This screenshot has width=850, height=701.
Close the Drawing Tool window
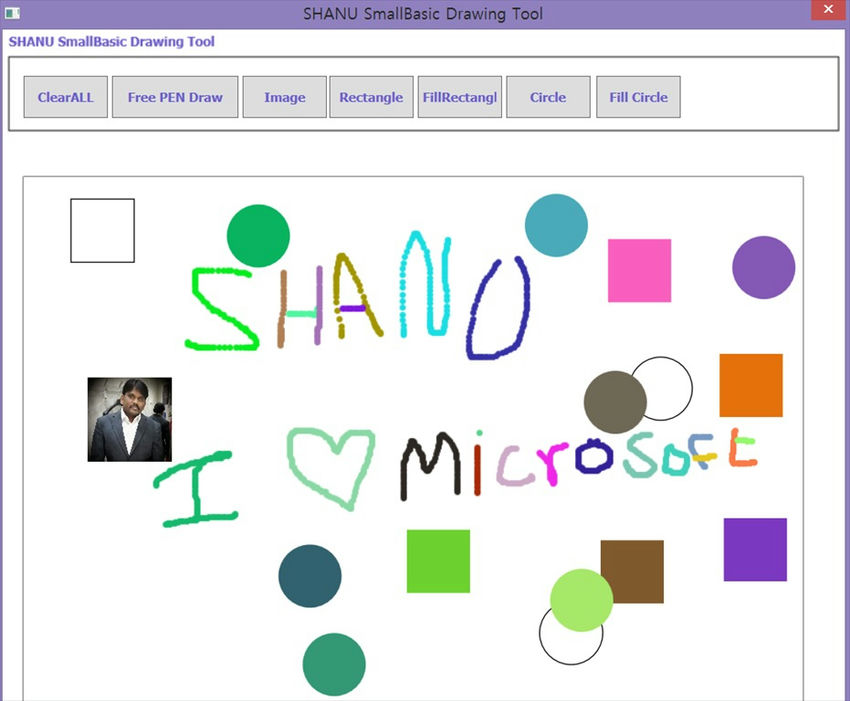(829, 9)
